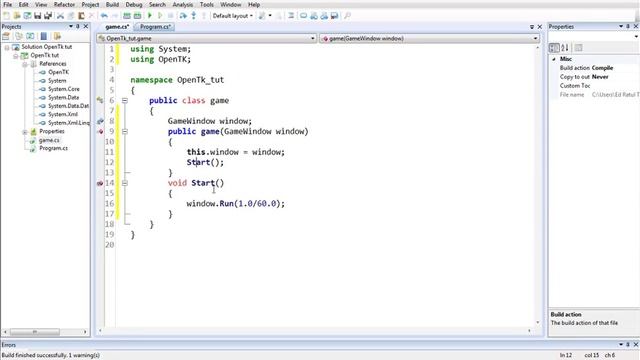Viewport: 640px width, 360px height.
Task: Toggle pin on the Projects panel
Action: (x=78, y=27)
